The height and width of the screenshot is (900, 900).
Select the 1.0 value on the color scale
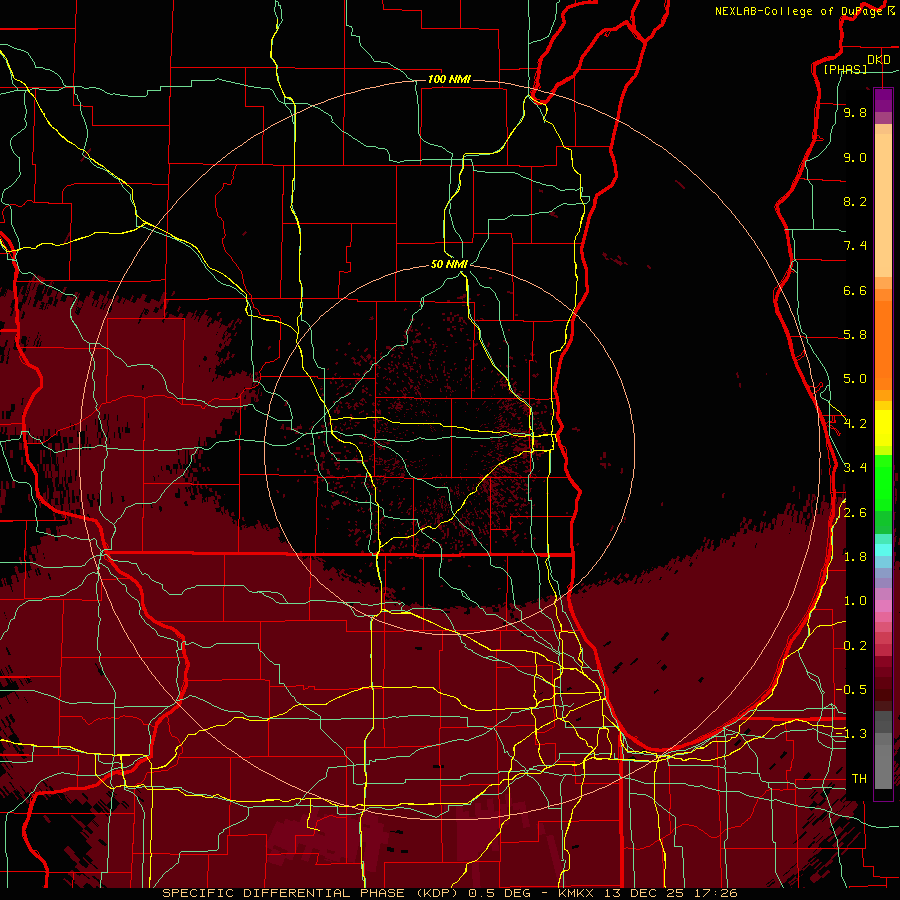tap(855, 601)
